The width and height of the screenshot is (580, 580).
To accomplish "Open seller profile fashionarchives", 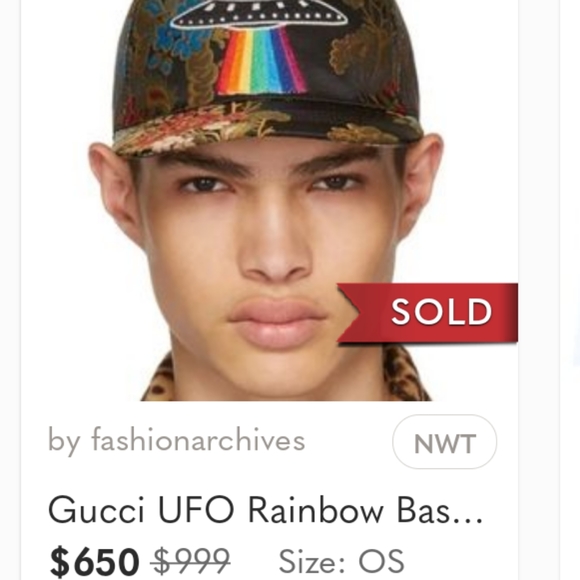I will pos(198,441).
